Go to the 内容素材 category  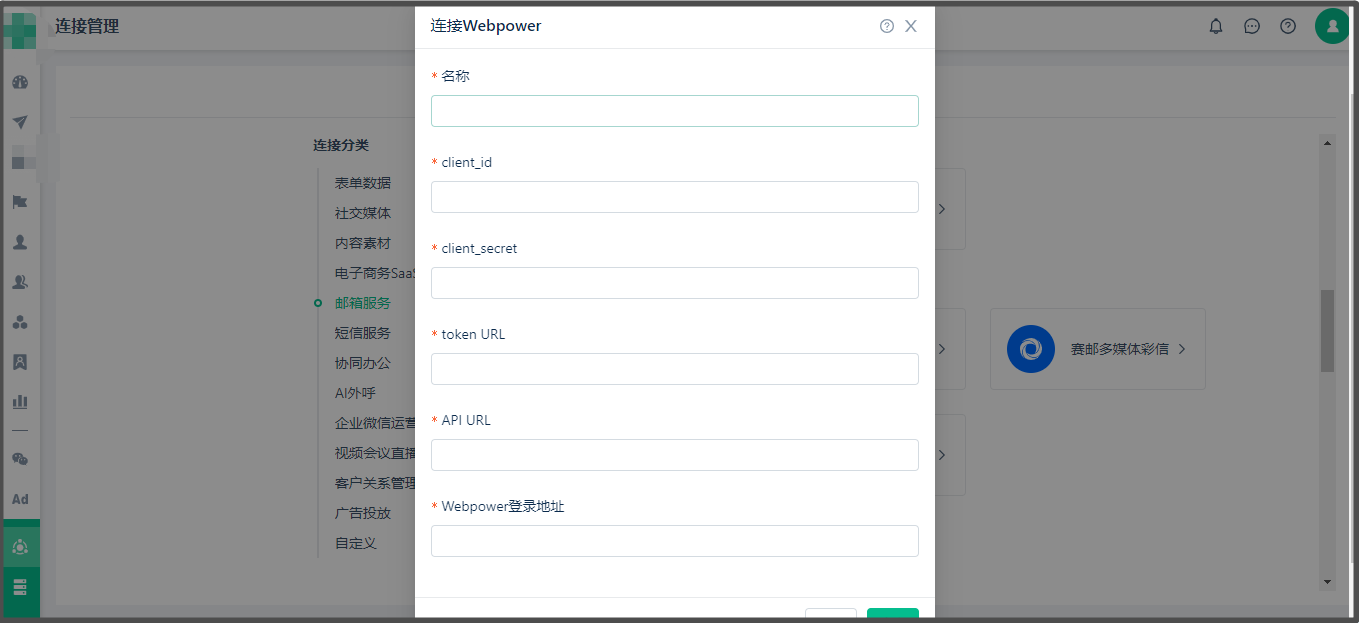point(363,243)
